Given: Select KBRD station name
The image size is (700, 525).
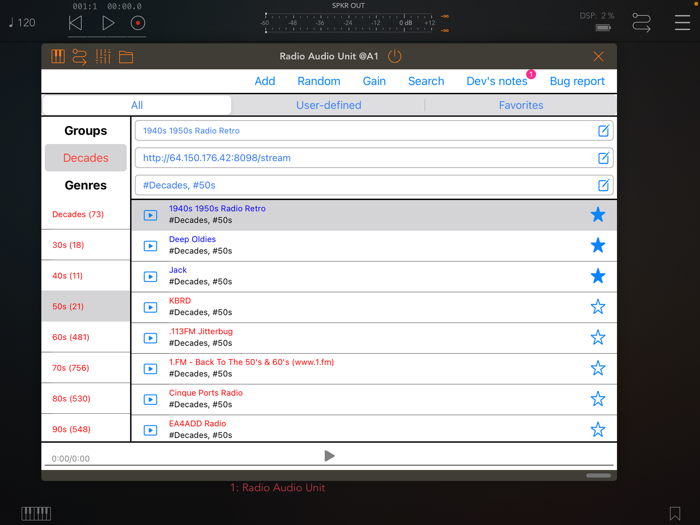Looking at the screenshot, I should [180, 301].
